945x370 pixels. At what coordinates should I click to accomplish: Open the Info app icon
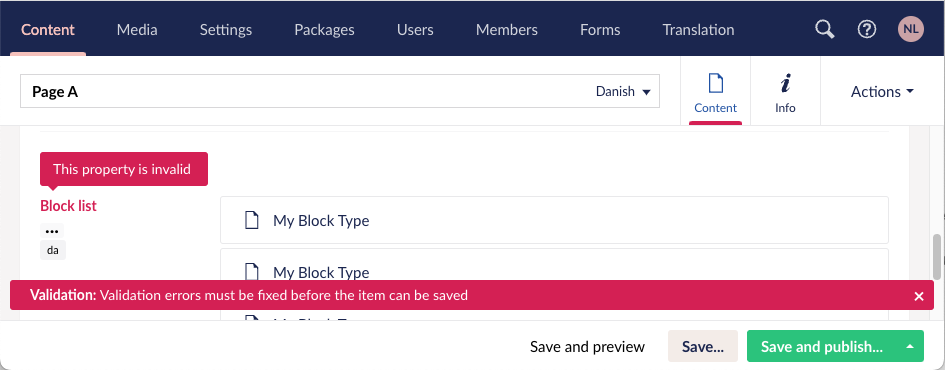(x=785, y=84)
